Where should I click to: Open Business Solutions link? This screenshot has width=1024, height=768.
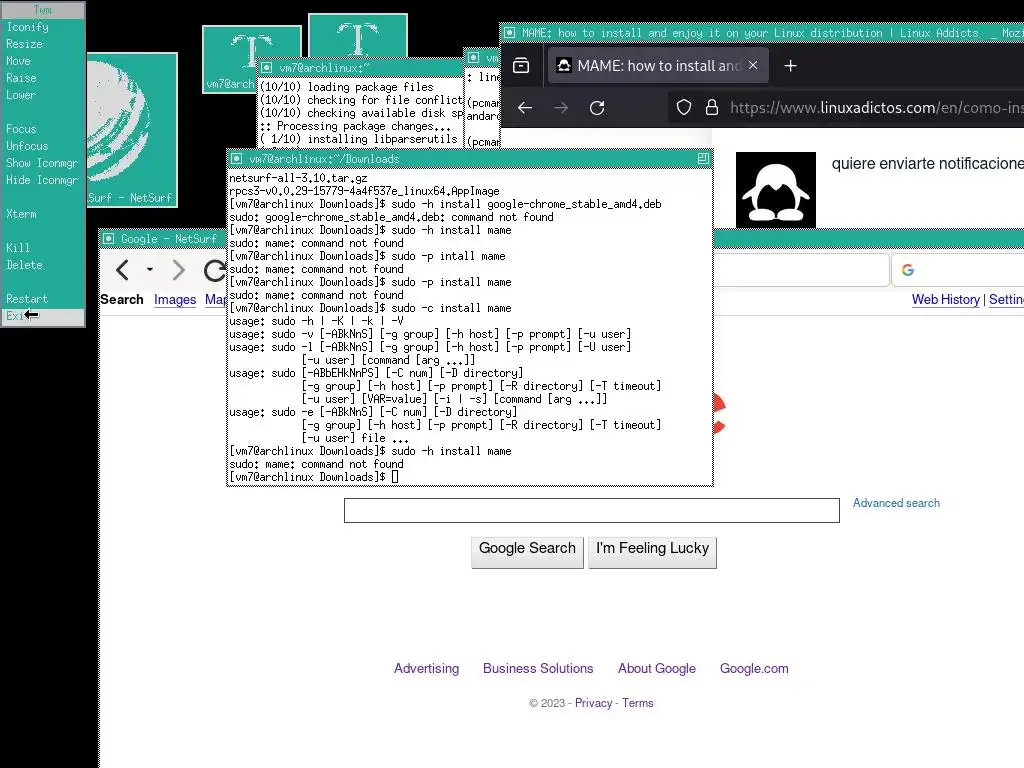[538, 668]
